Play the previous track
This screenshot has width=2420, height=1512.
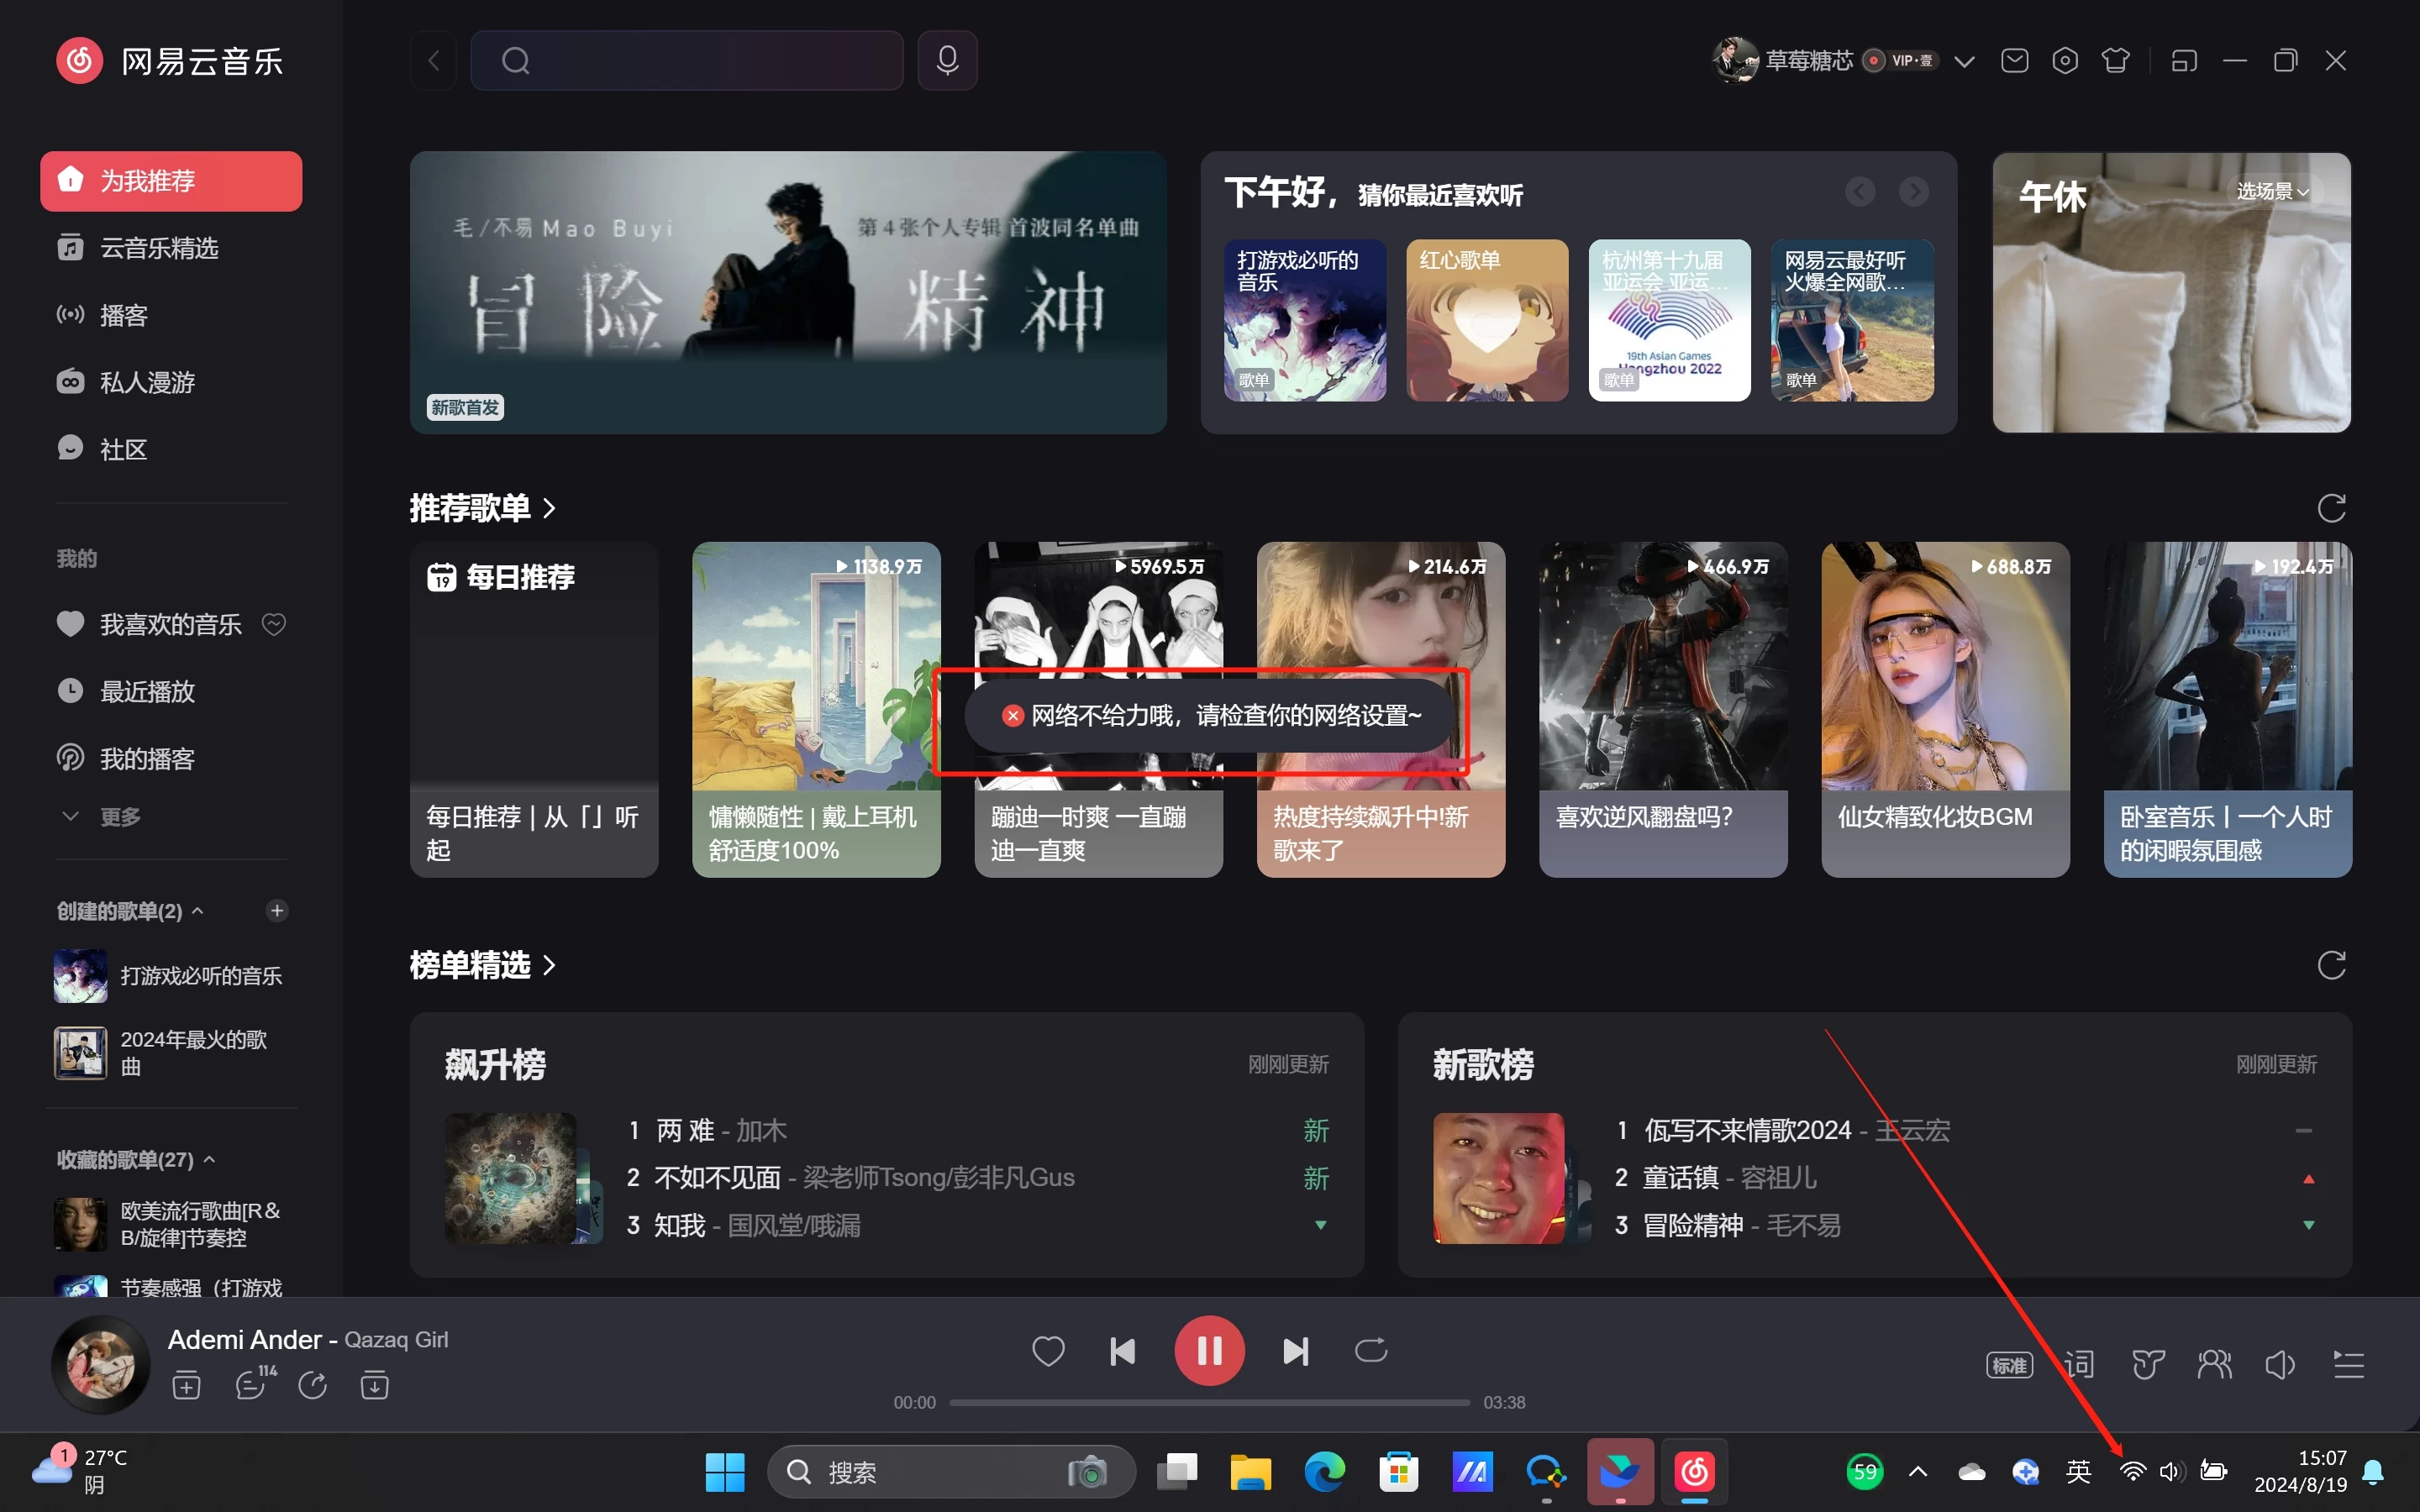[1122, 1351]
